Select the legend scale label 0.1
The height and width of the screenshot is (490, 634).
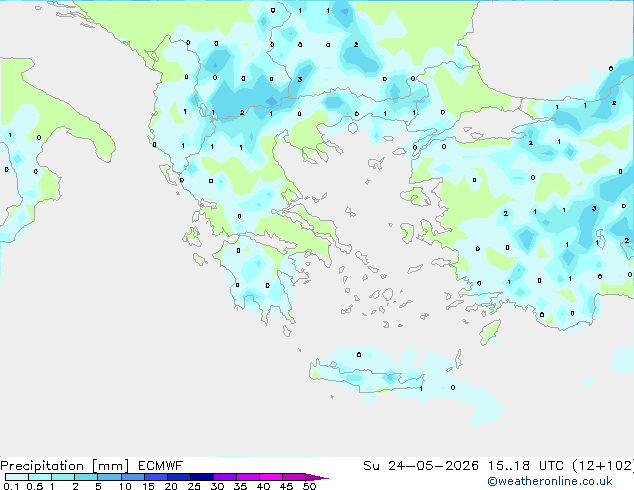pos(11,486)
